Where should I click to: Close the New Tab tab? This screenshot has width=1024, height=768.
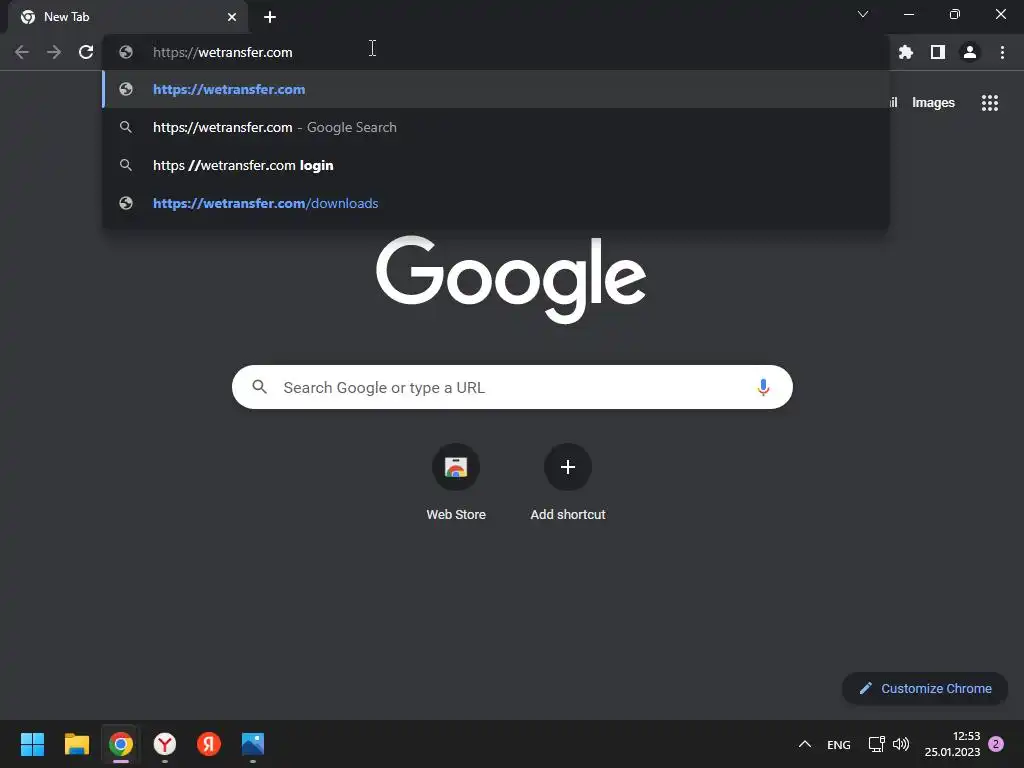click(232, 17)
